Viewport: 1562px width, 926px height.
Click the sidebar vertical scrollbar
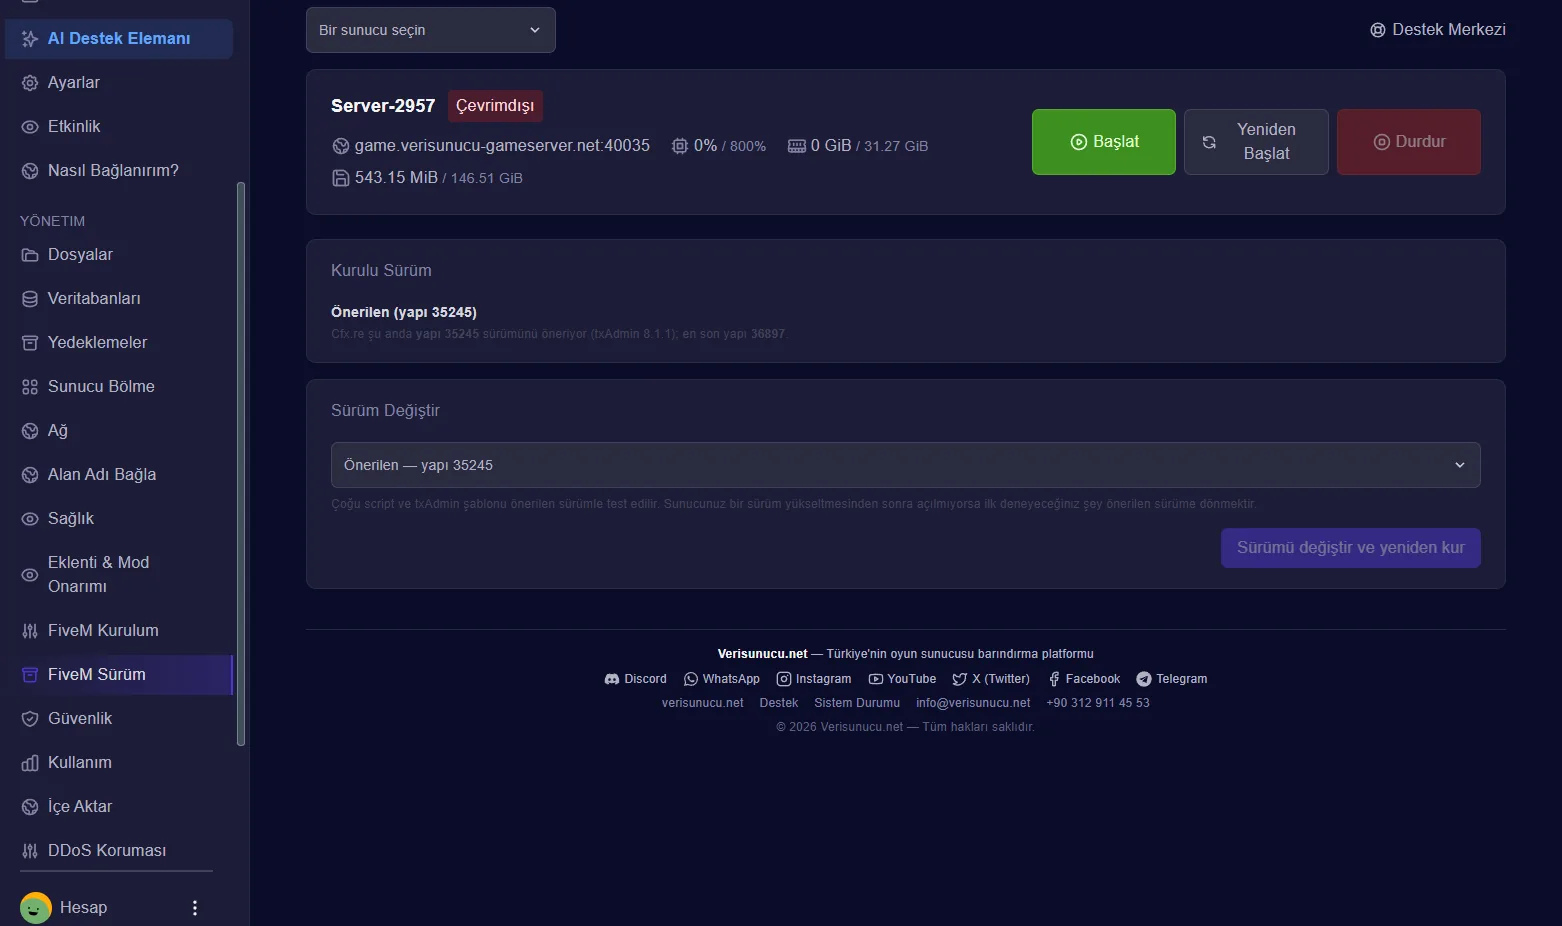(241, 464)
